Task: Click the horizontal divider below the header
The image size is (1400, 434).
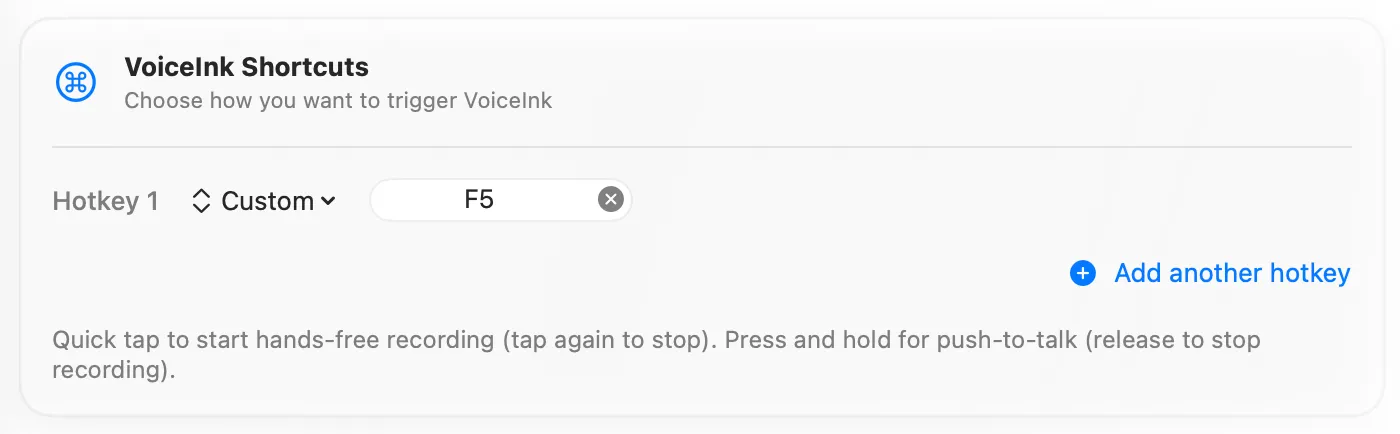Action: (702, 147)
